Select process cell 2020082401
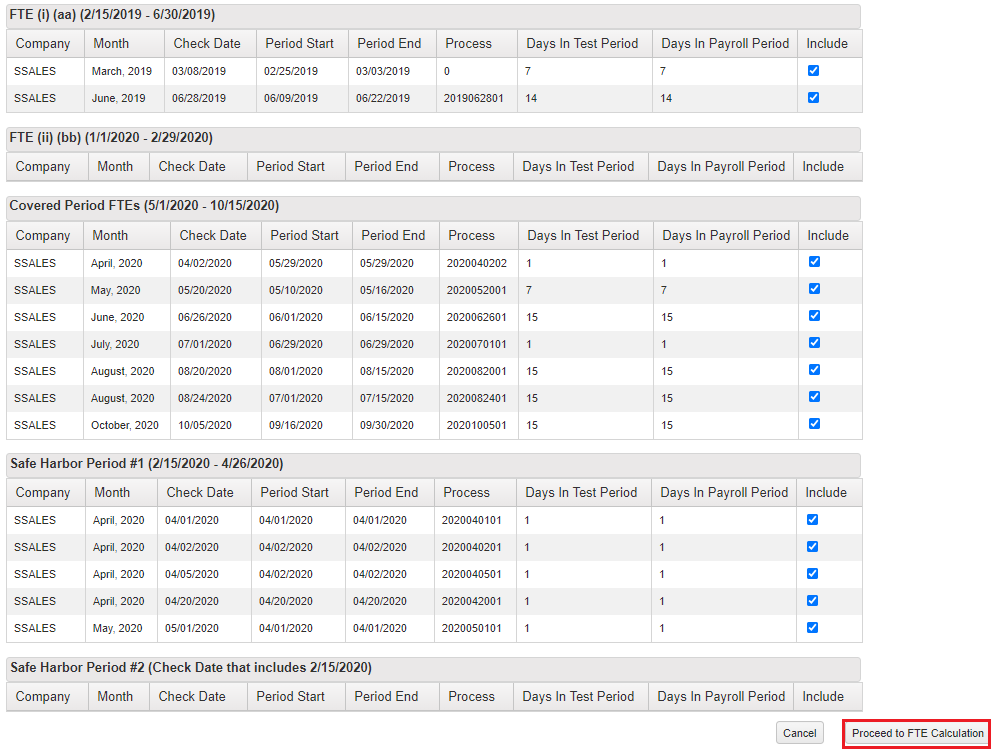 (x=477, y=398)
